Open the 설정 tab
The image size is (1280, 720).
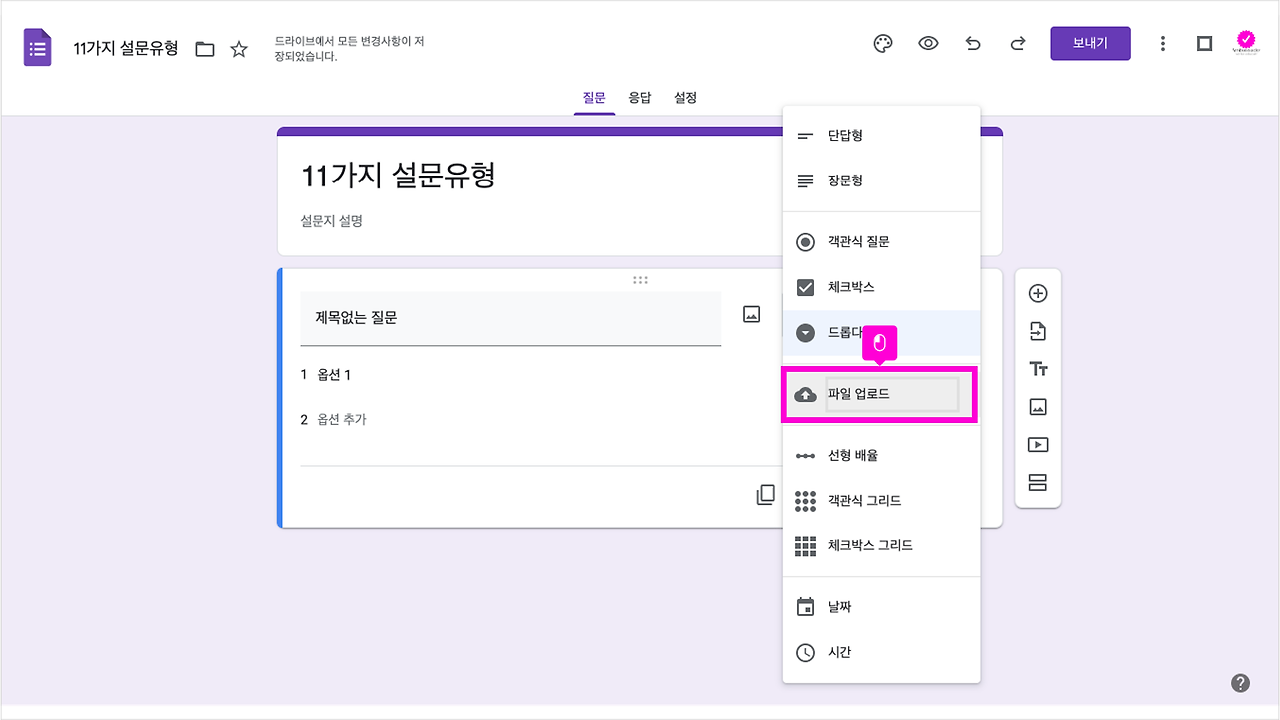685,97
